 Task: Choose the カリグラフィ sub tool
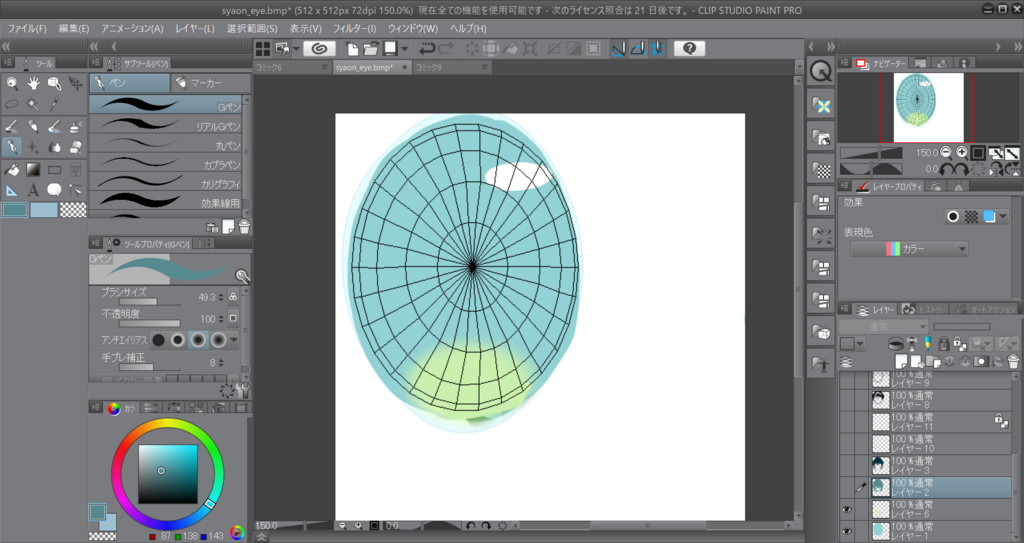pyautogui.click(x=165, y=182)
